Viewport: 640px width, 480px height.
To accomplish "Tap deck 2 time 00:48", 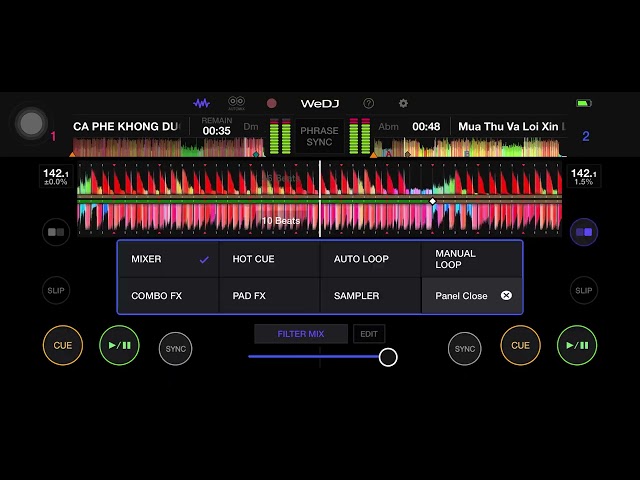I will 426,127.
